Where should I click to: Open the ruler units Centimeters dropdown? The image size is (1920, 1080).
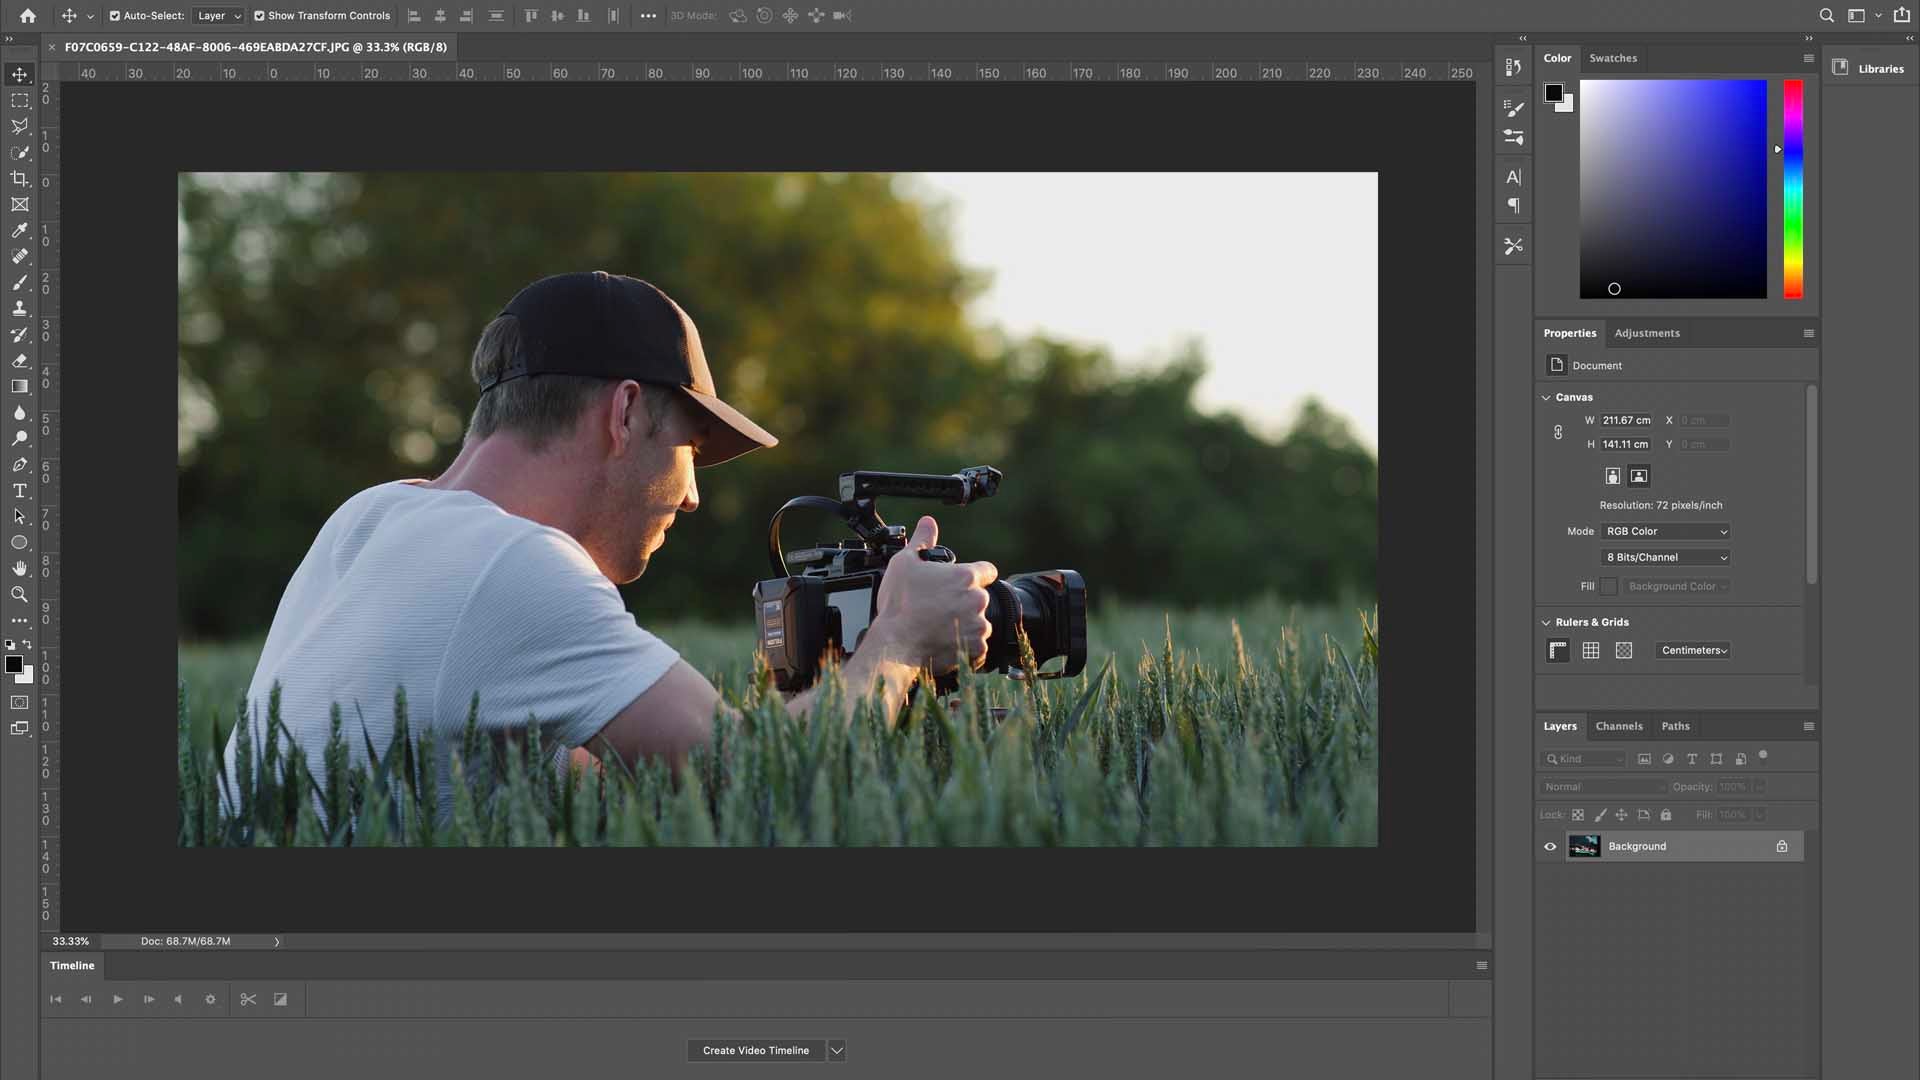tap(1693, 650)
